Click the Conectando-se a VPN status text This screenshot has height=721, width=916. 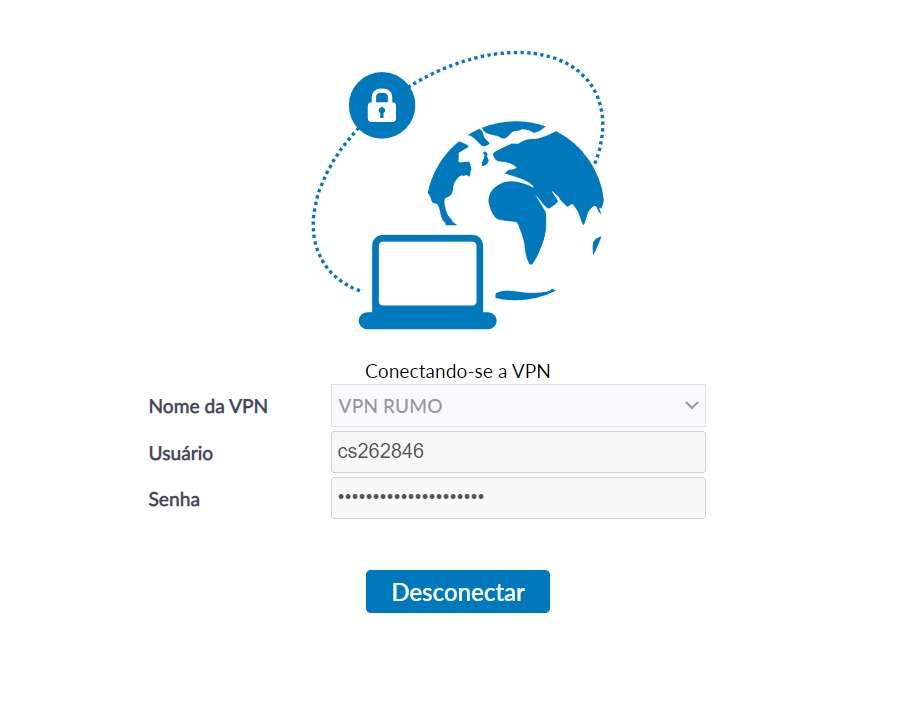457,371
